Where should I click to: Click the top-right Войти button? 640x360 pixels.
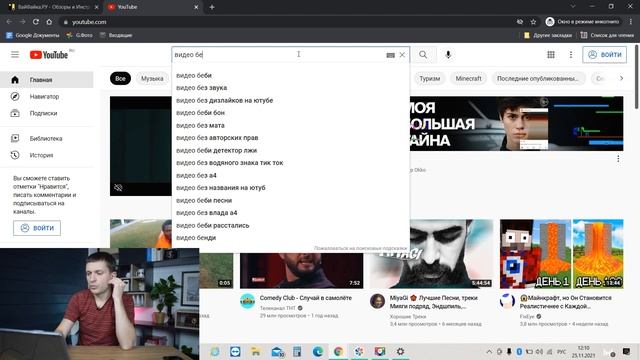[x=604, y=55]
